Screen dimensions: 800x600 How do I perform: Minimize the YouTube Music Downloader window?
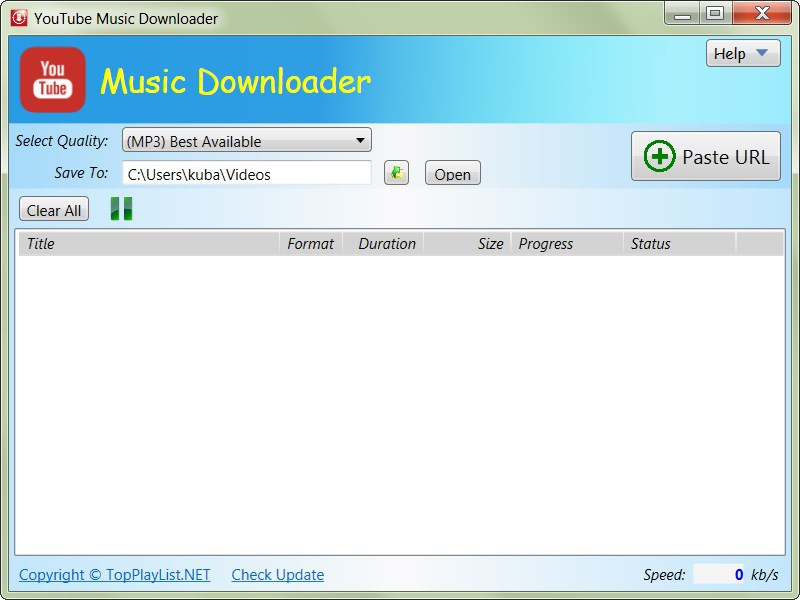682,14
